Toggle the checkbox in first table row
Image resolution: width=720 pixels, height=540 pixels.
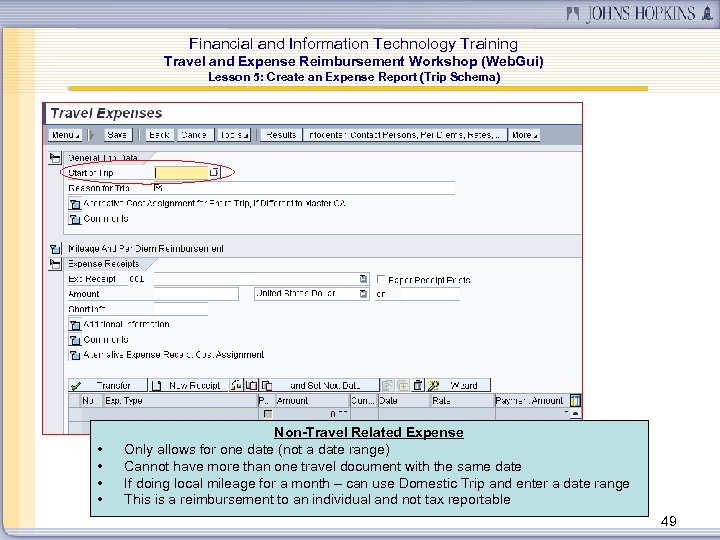[x=268, y=414]
